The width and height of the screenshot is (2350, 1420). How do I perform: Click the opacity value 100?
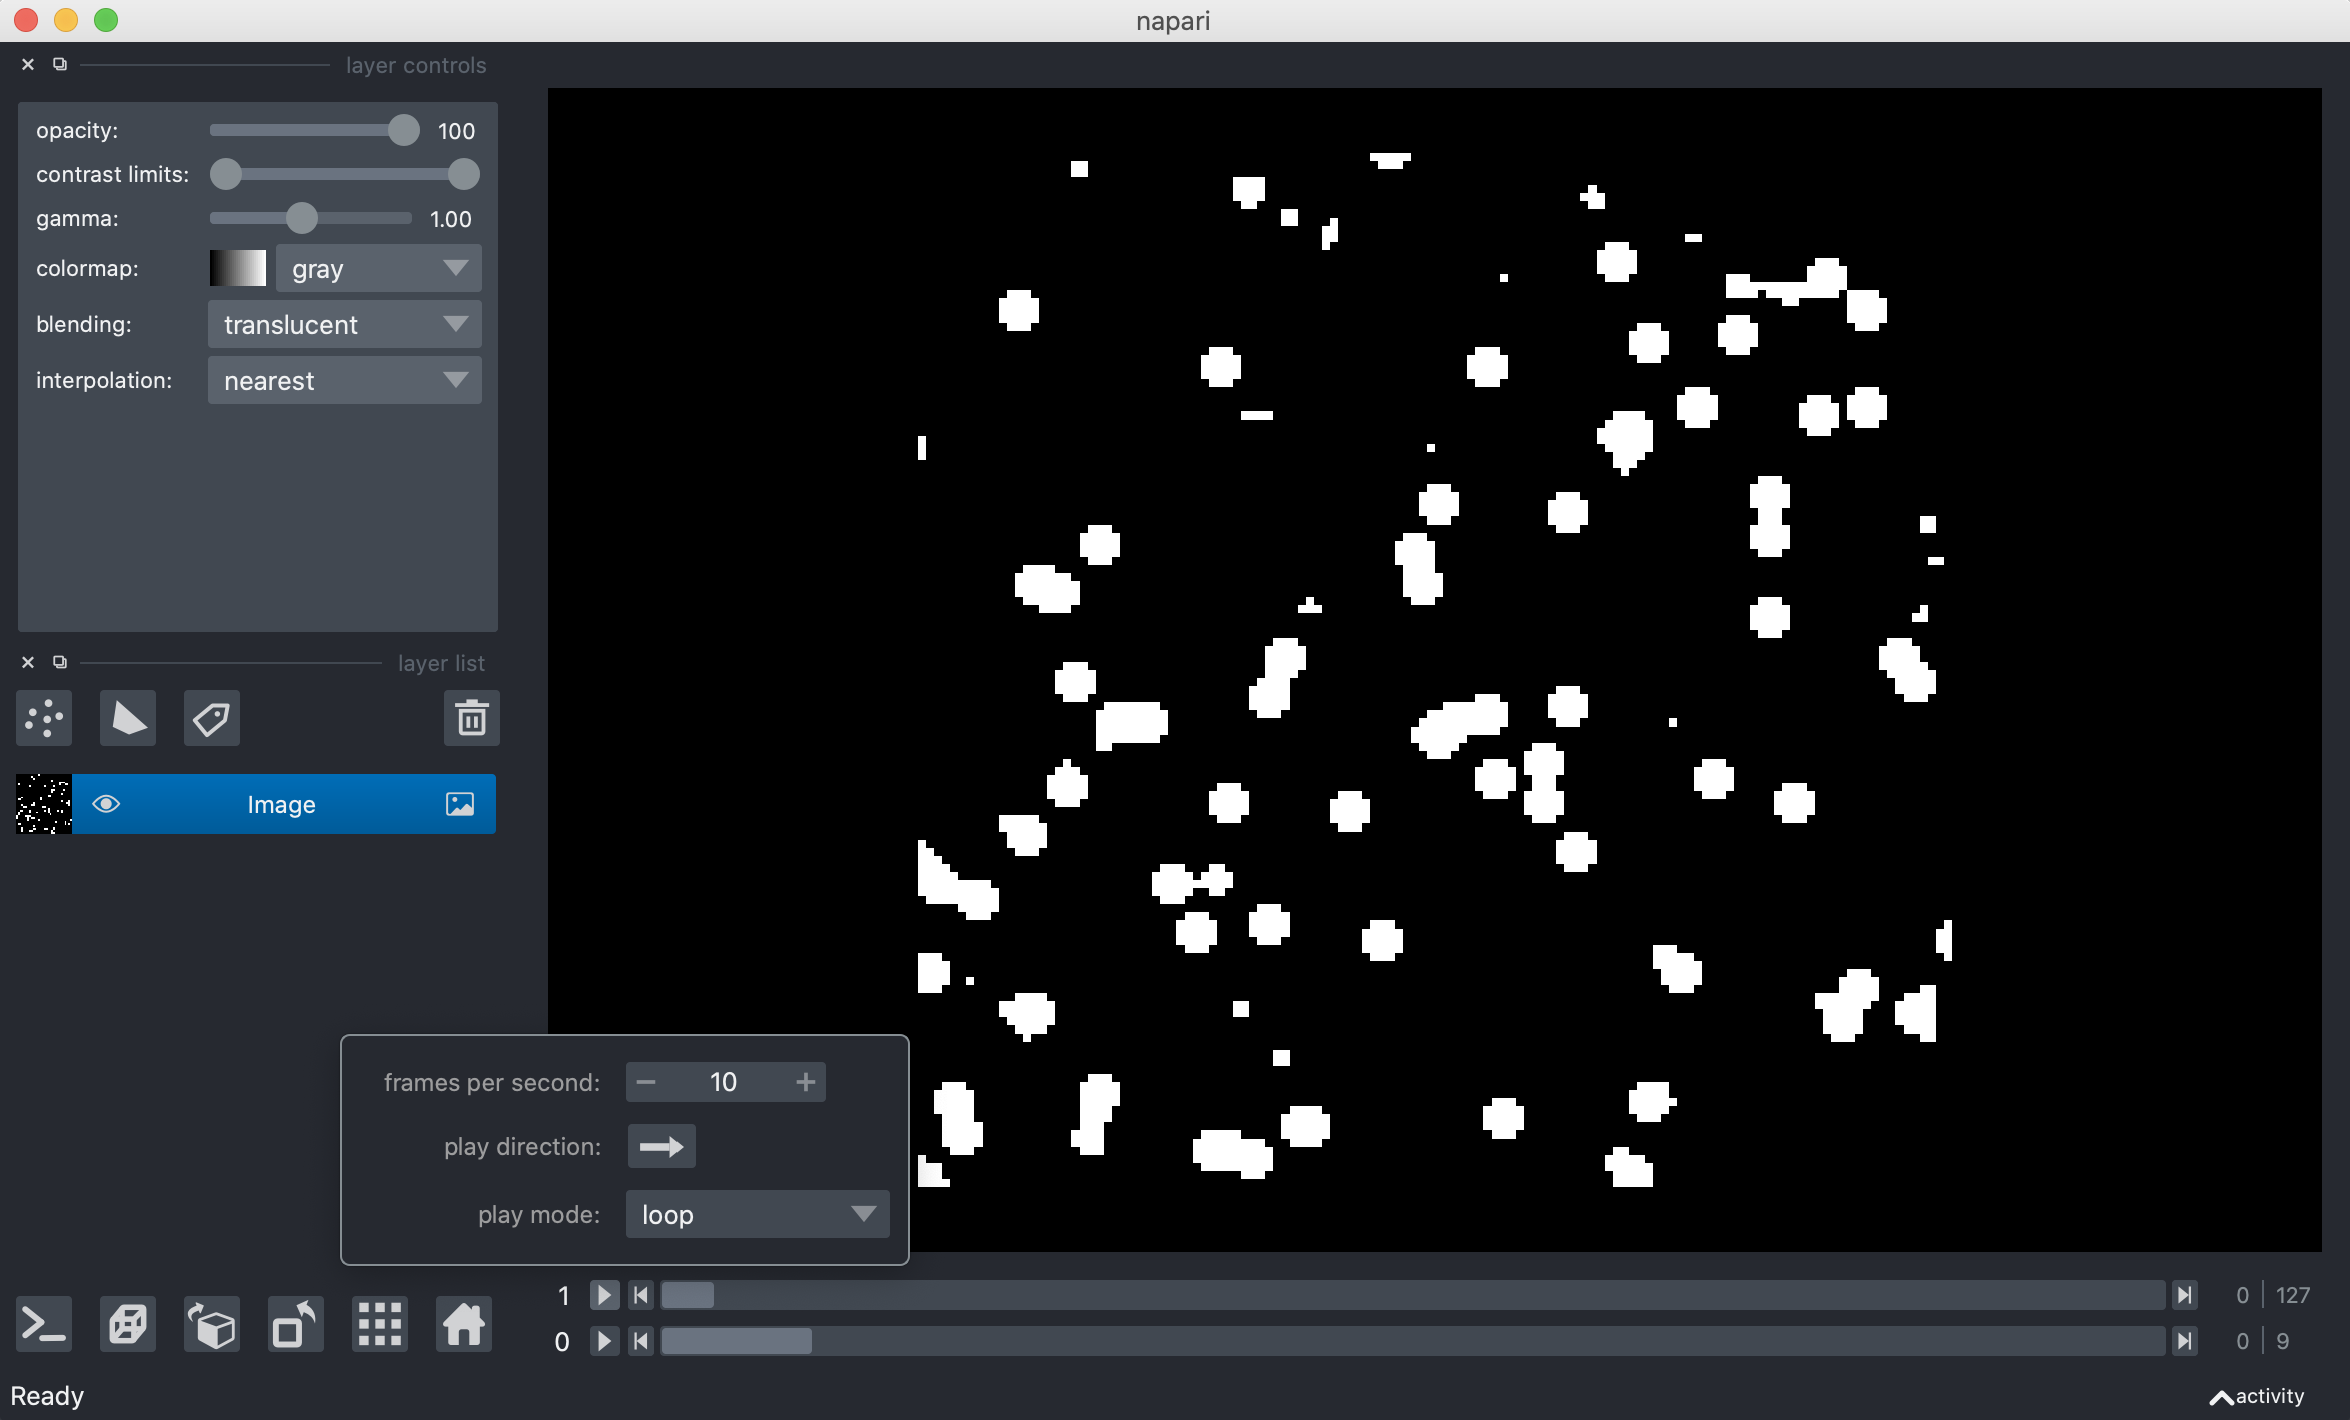456,131
